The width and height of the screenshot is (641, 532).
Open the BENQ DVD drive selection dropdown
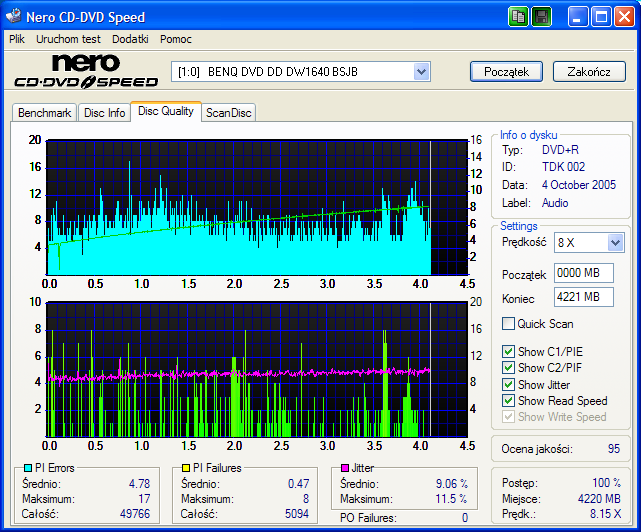tap(421, 72)
